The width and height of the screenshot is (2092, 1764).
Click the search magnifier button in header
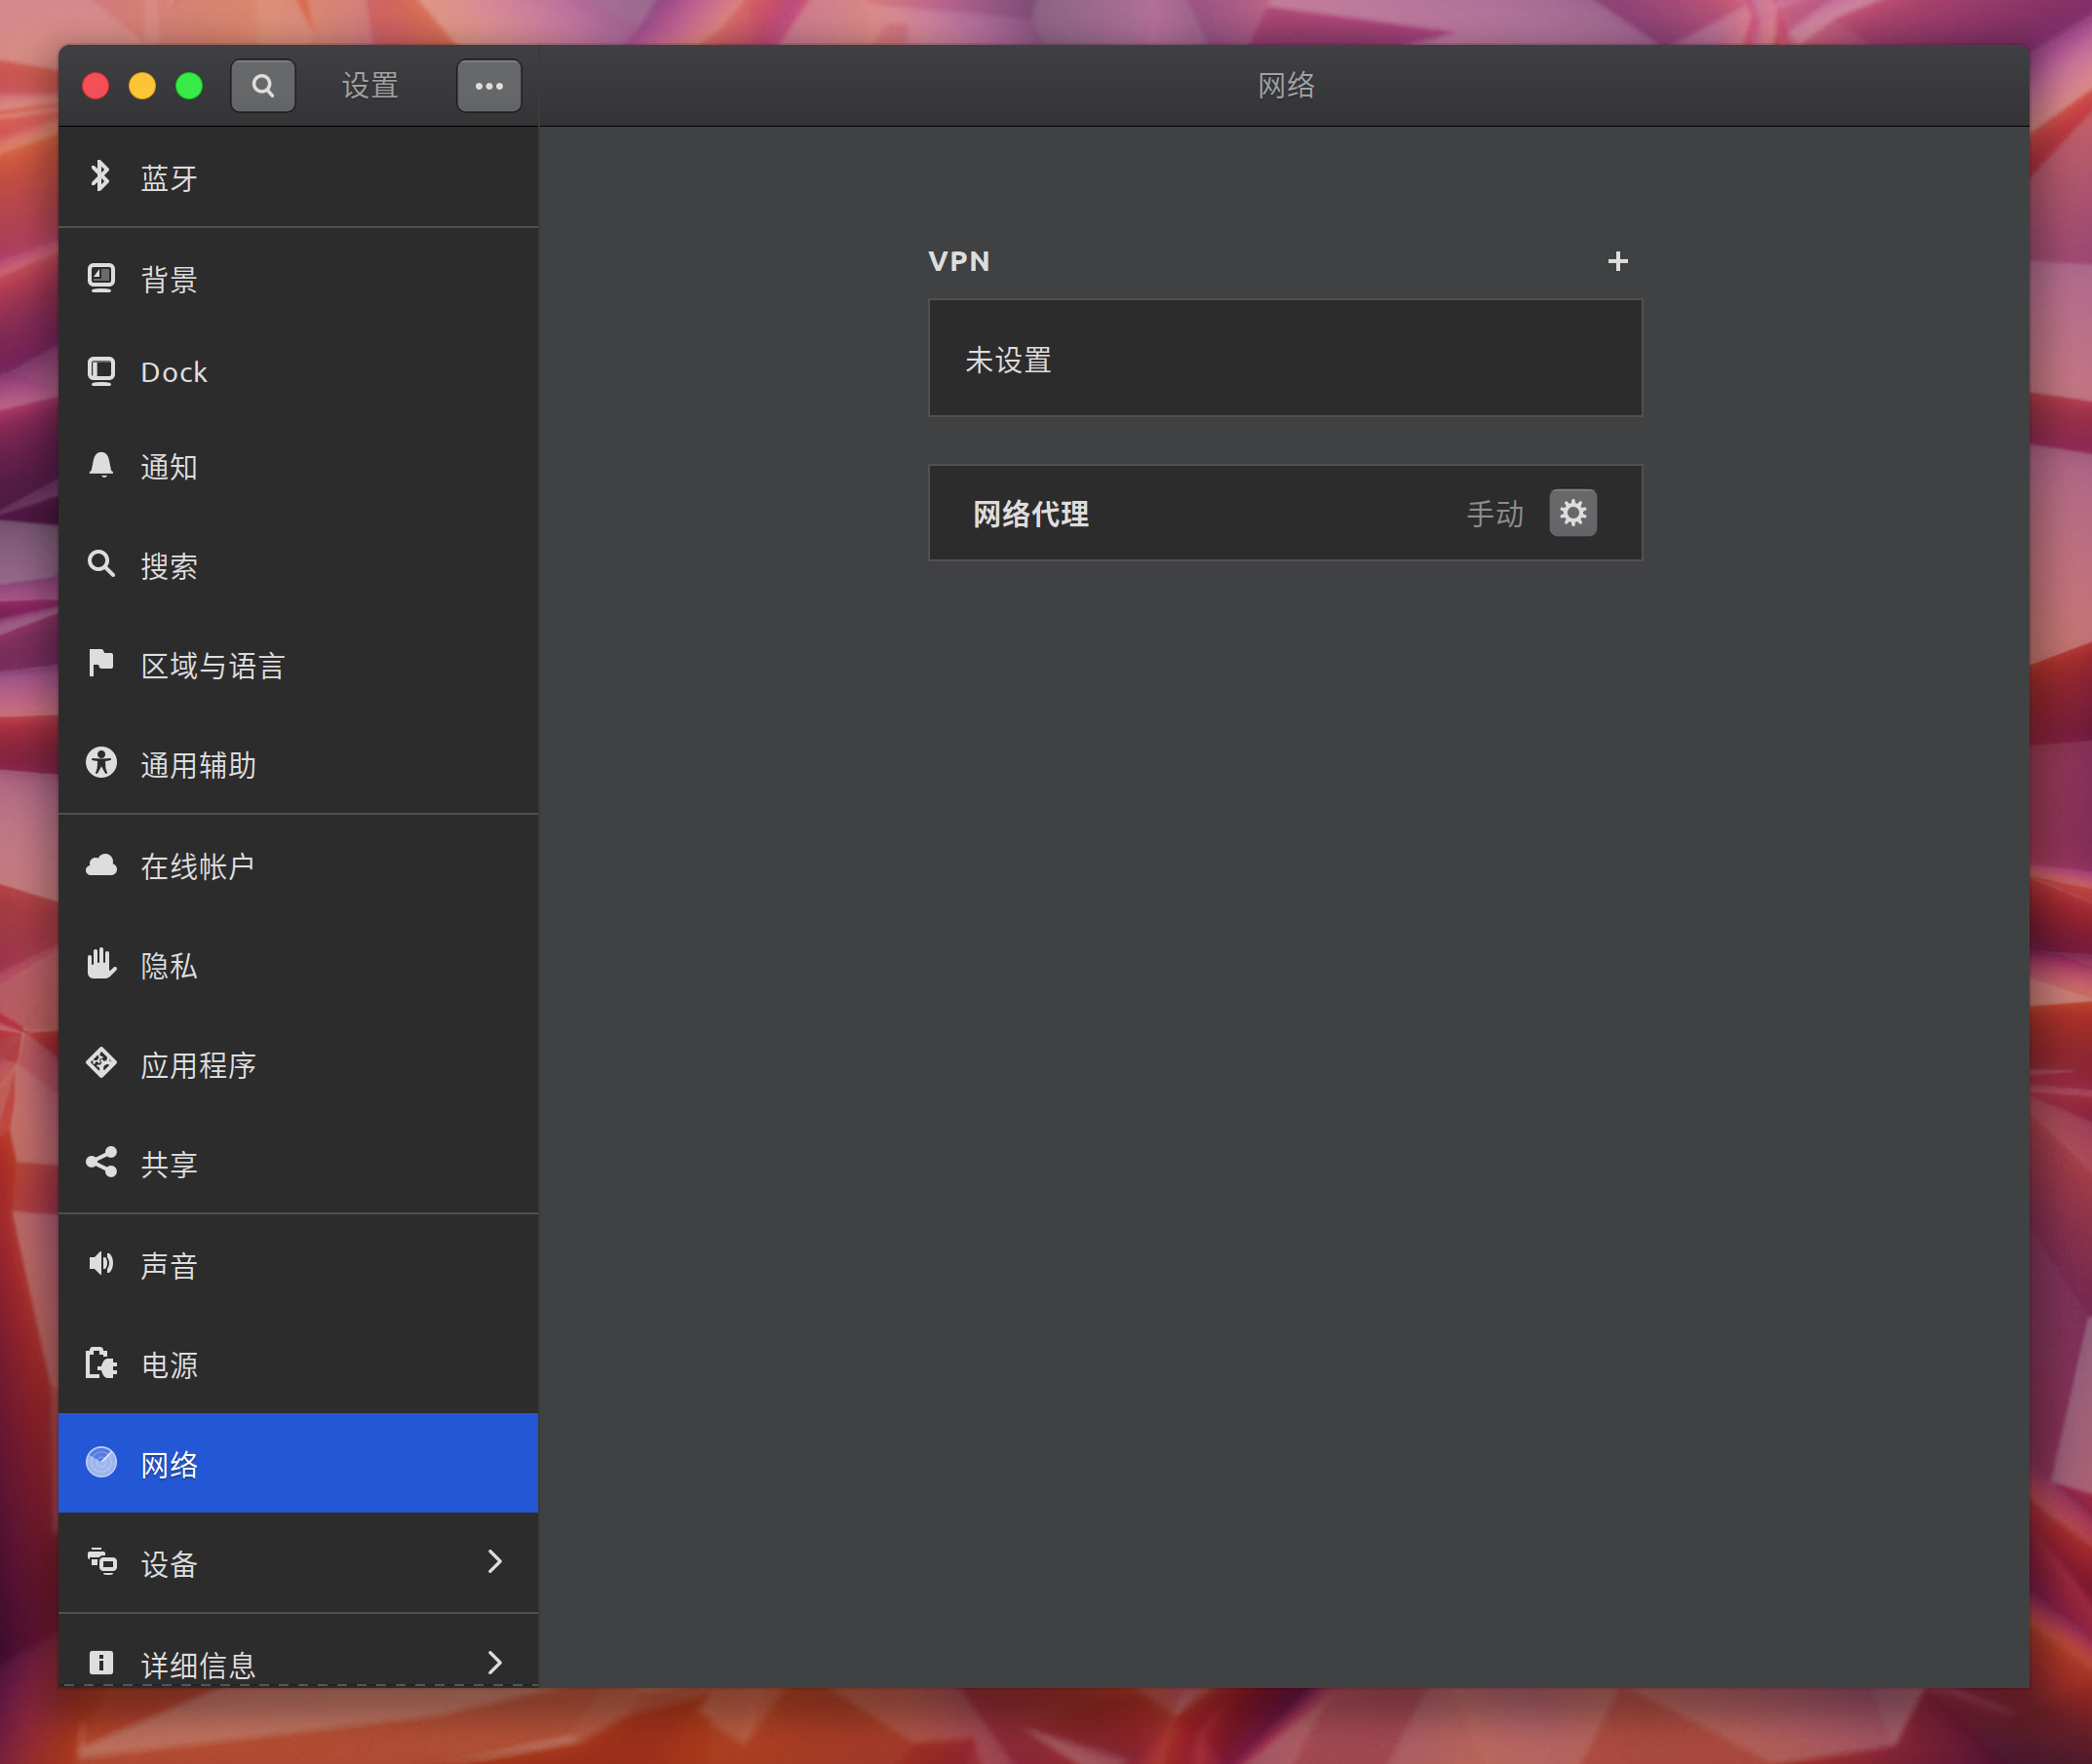pos(262,86)
